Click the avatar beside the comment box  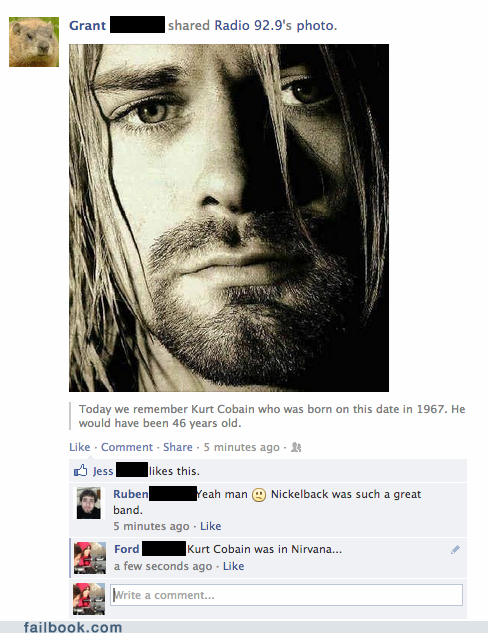[89, 599]
